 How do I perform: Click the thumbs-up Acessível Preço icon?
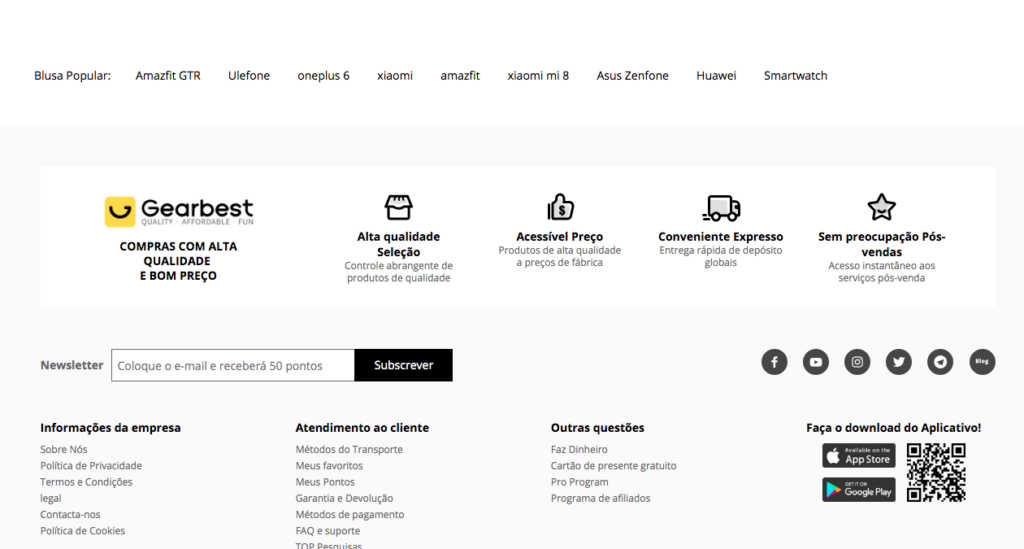point(560,207)
